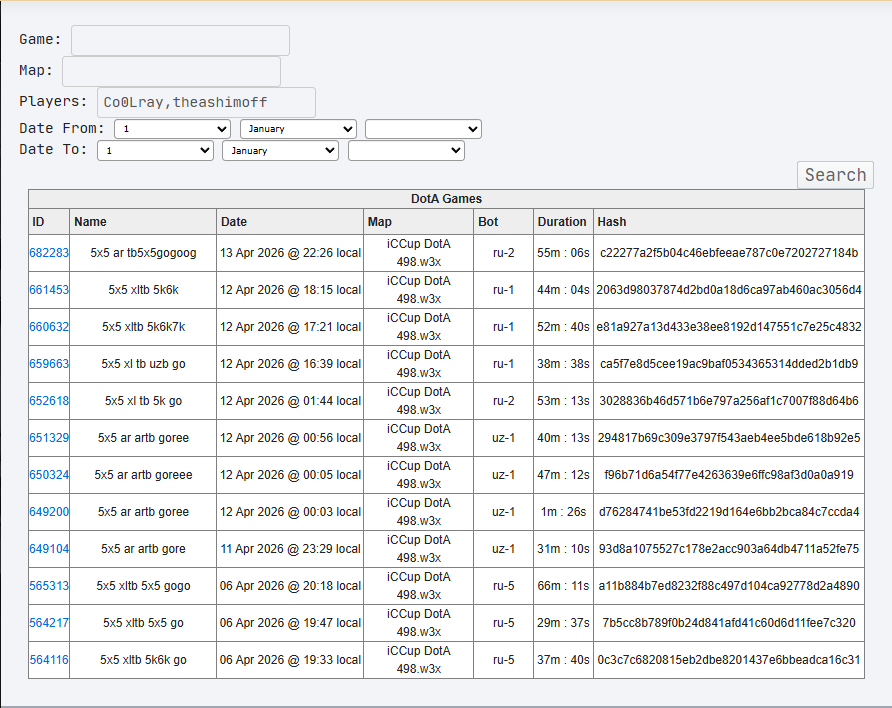Open the Date From month dropdown
This screenshot has width=892, height=708.
(298, 129)
